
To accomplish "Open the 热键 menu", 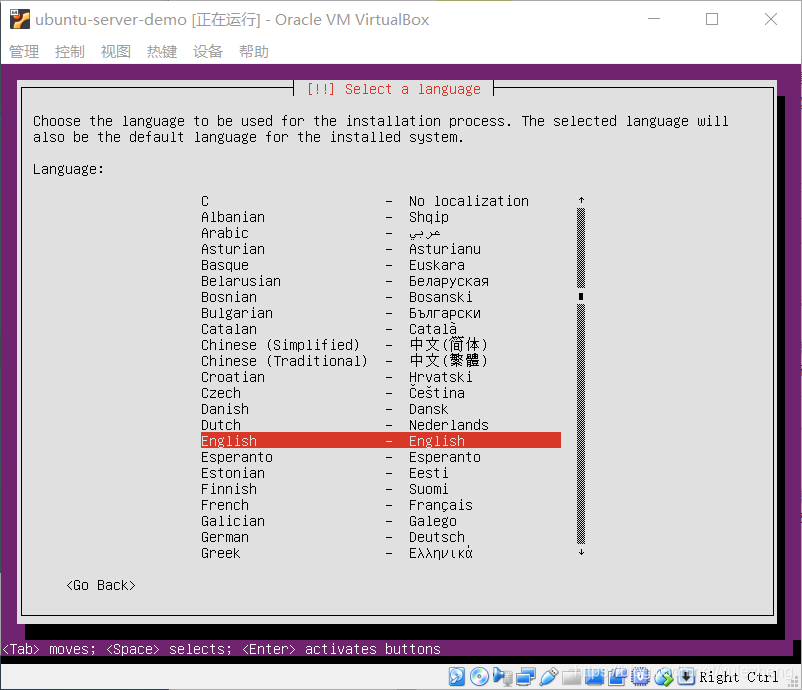I will 162,52.
